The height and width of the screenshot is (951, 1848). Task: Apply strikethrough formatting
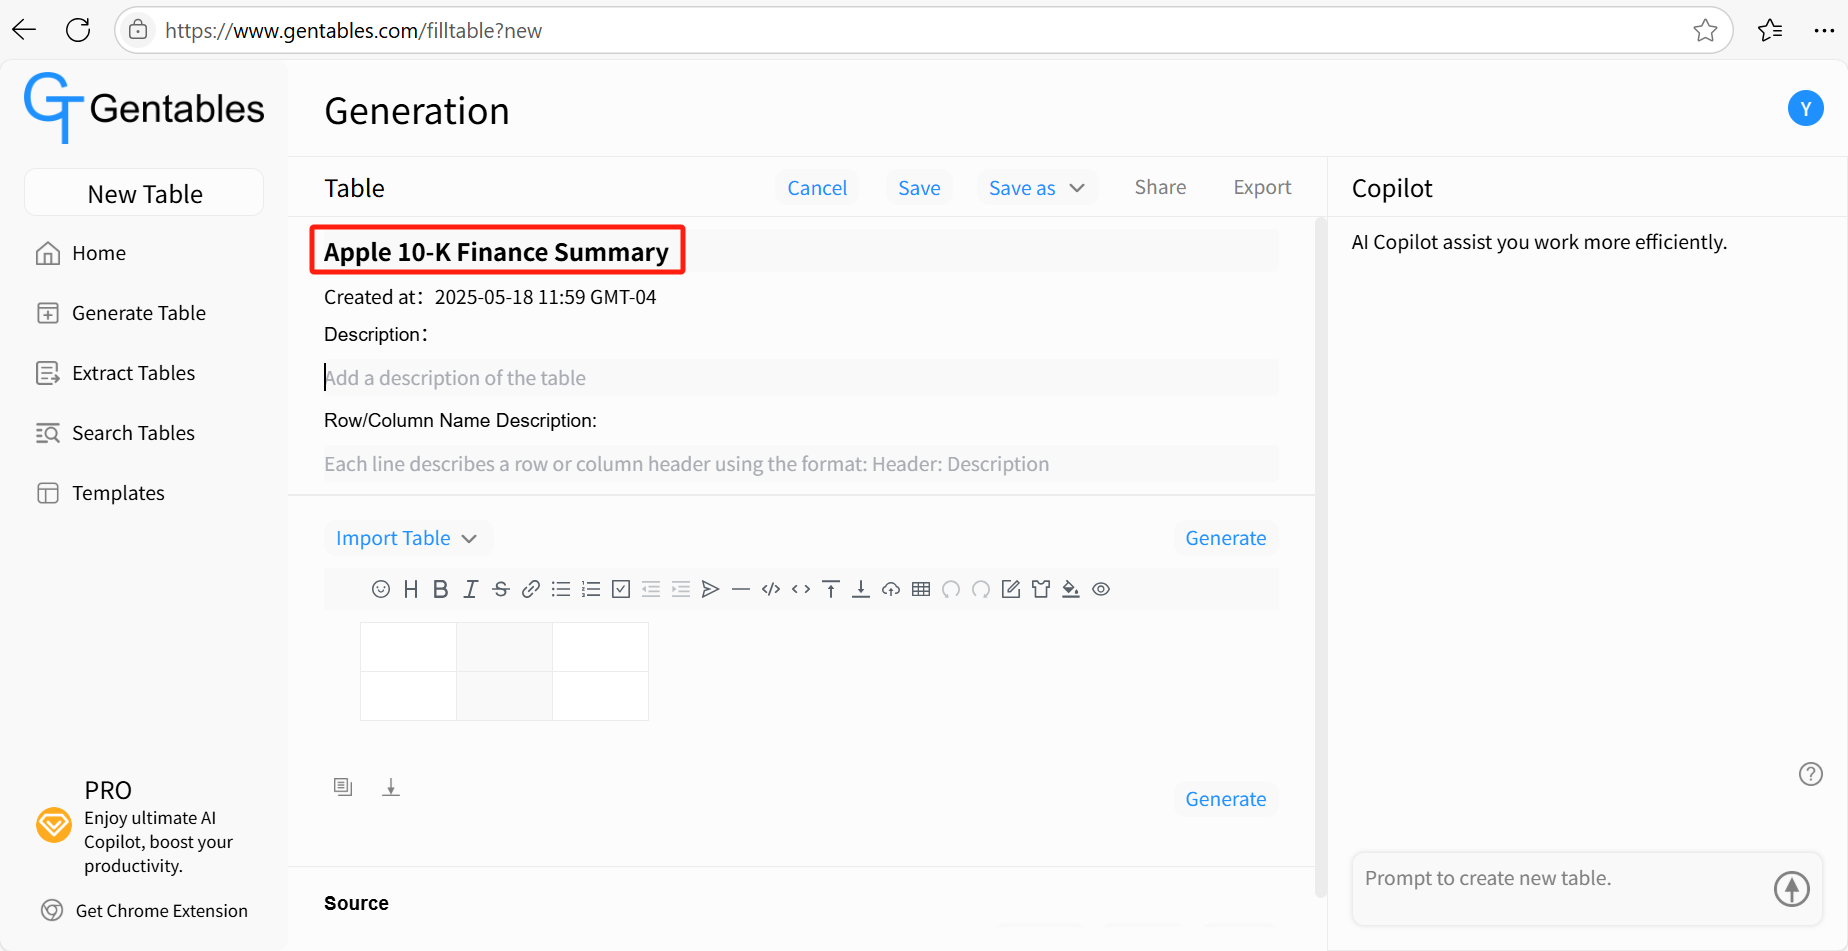[x=501, y=589]
